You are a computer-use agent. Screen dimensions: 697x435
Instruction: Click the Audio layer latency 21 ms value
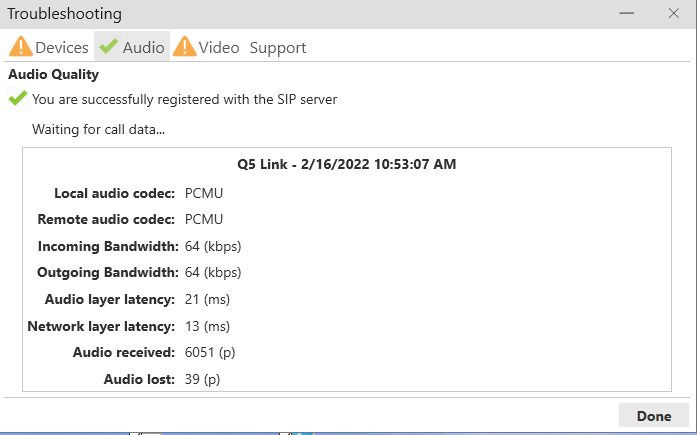[x=208, y=299]
